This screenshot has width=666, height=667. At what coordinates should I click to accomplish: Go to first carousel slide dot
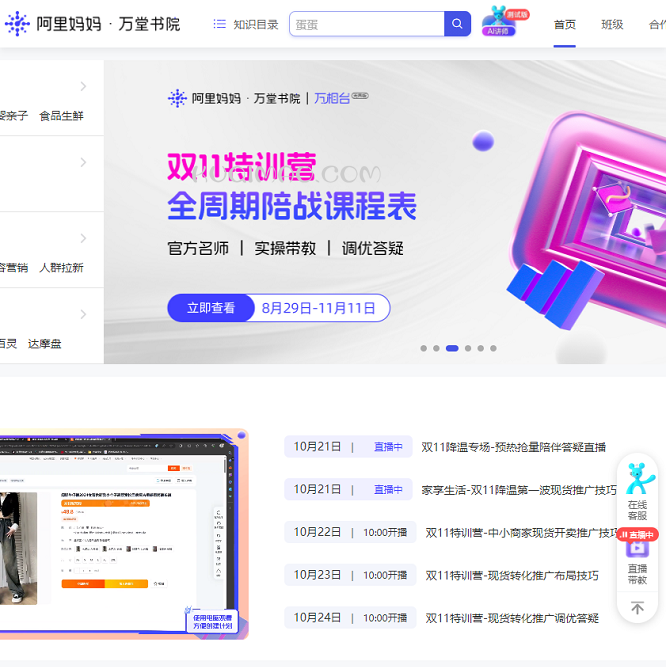point(424,348)
